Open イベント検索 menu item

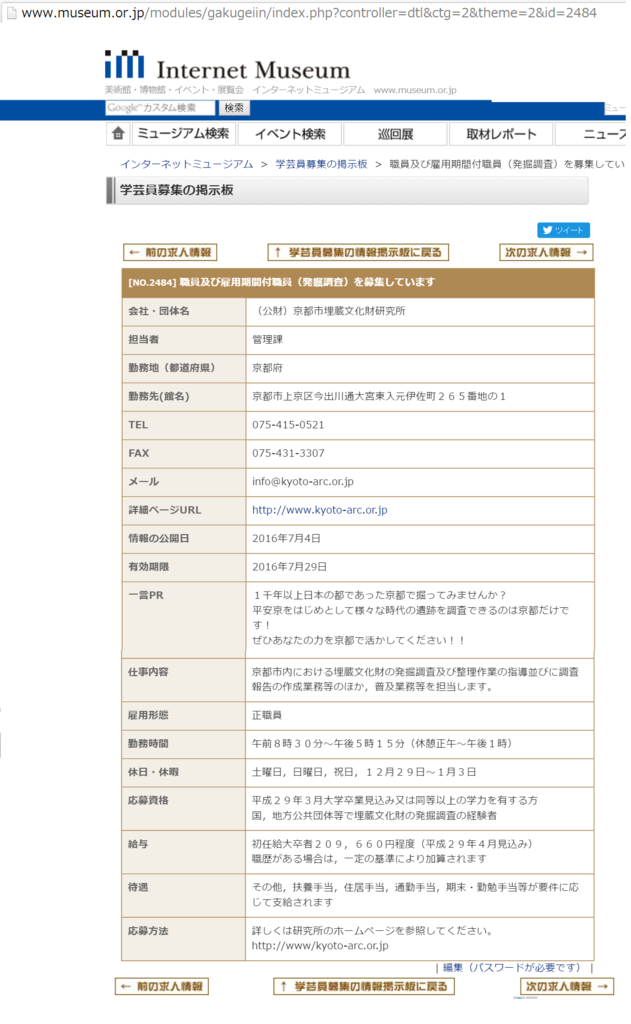[290, 134]
